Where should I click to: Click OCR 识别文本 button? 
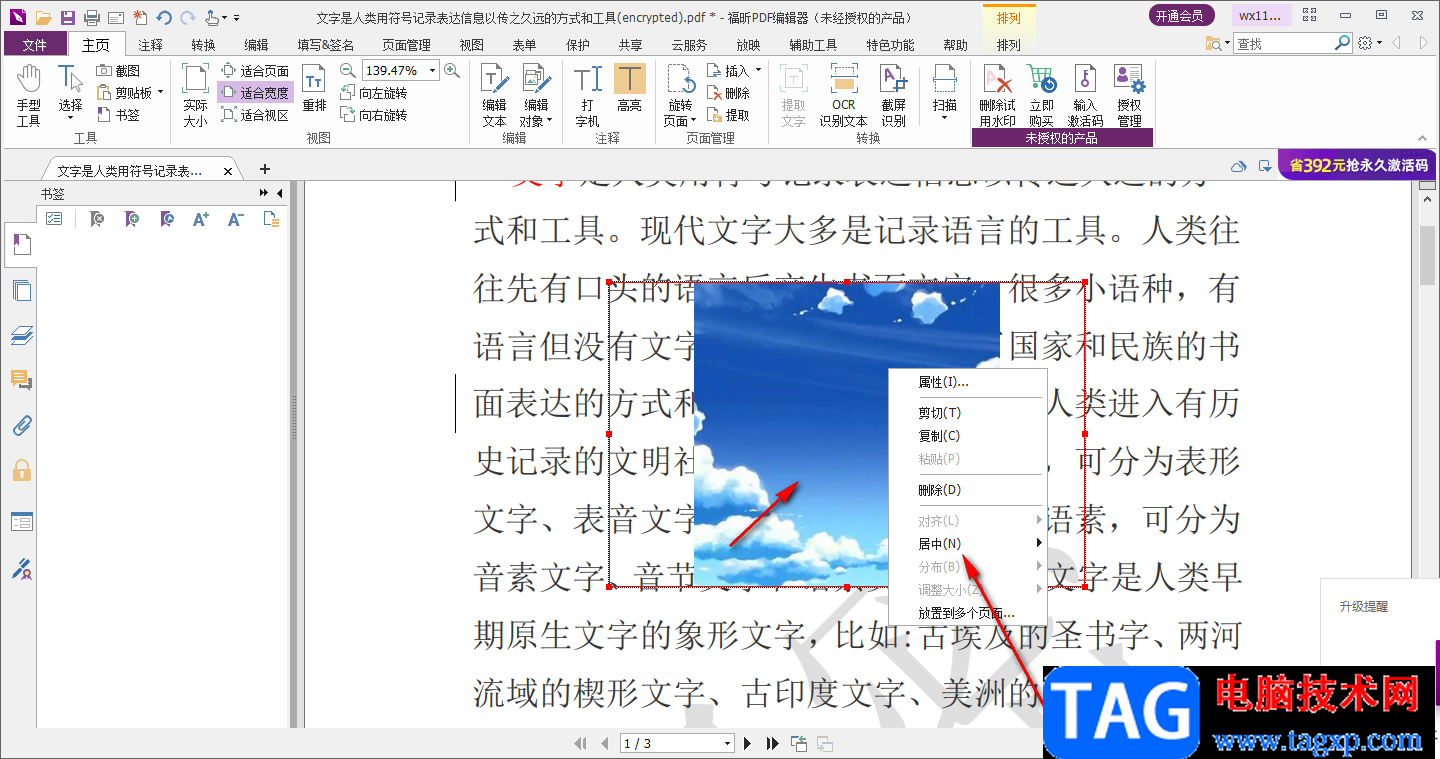pos(844,96)
